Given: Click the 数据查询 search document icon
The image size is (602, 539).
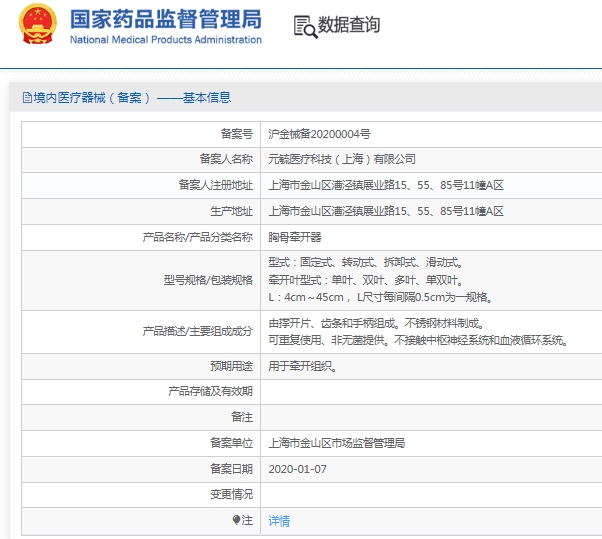Looking at the screenshot, I should coord(306,26).
